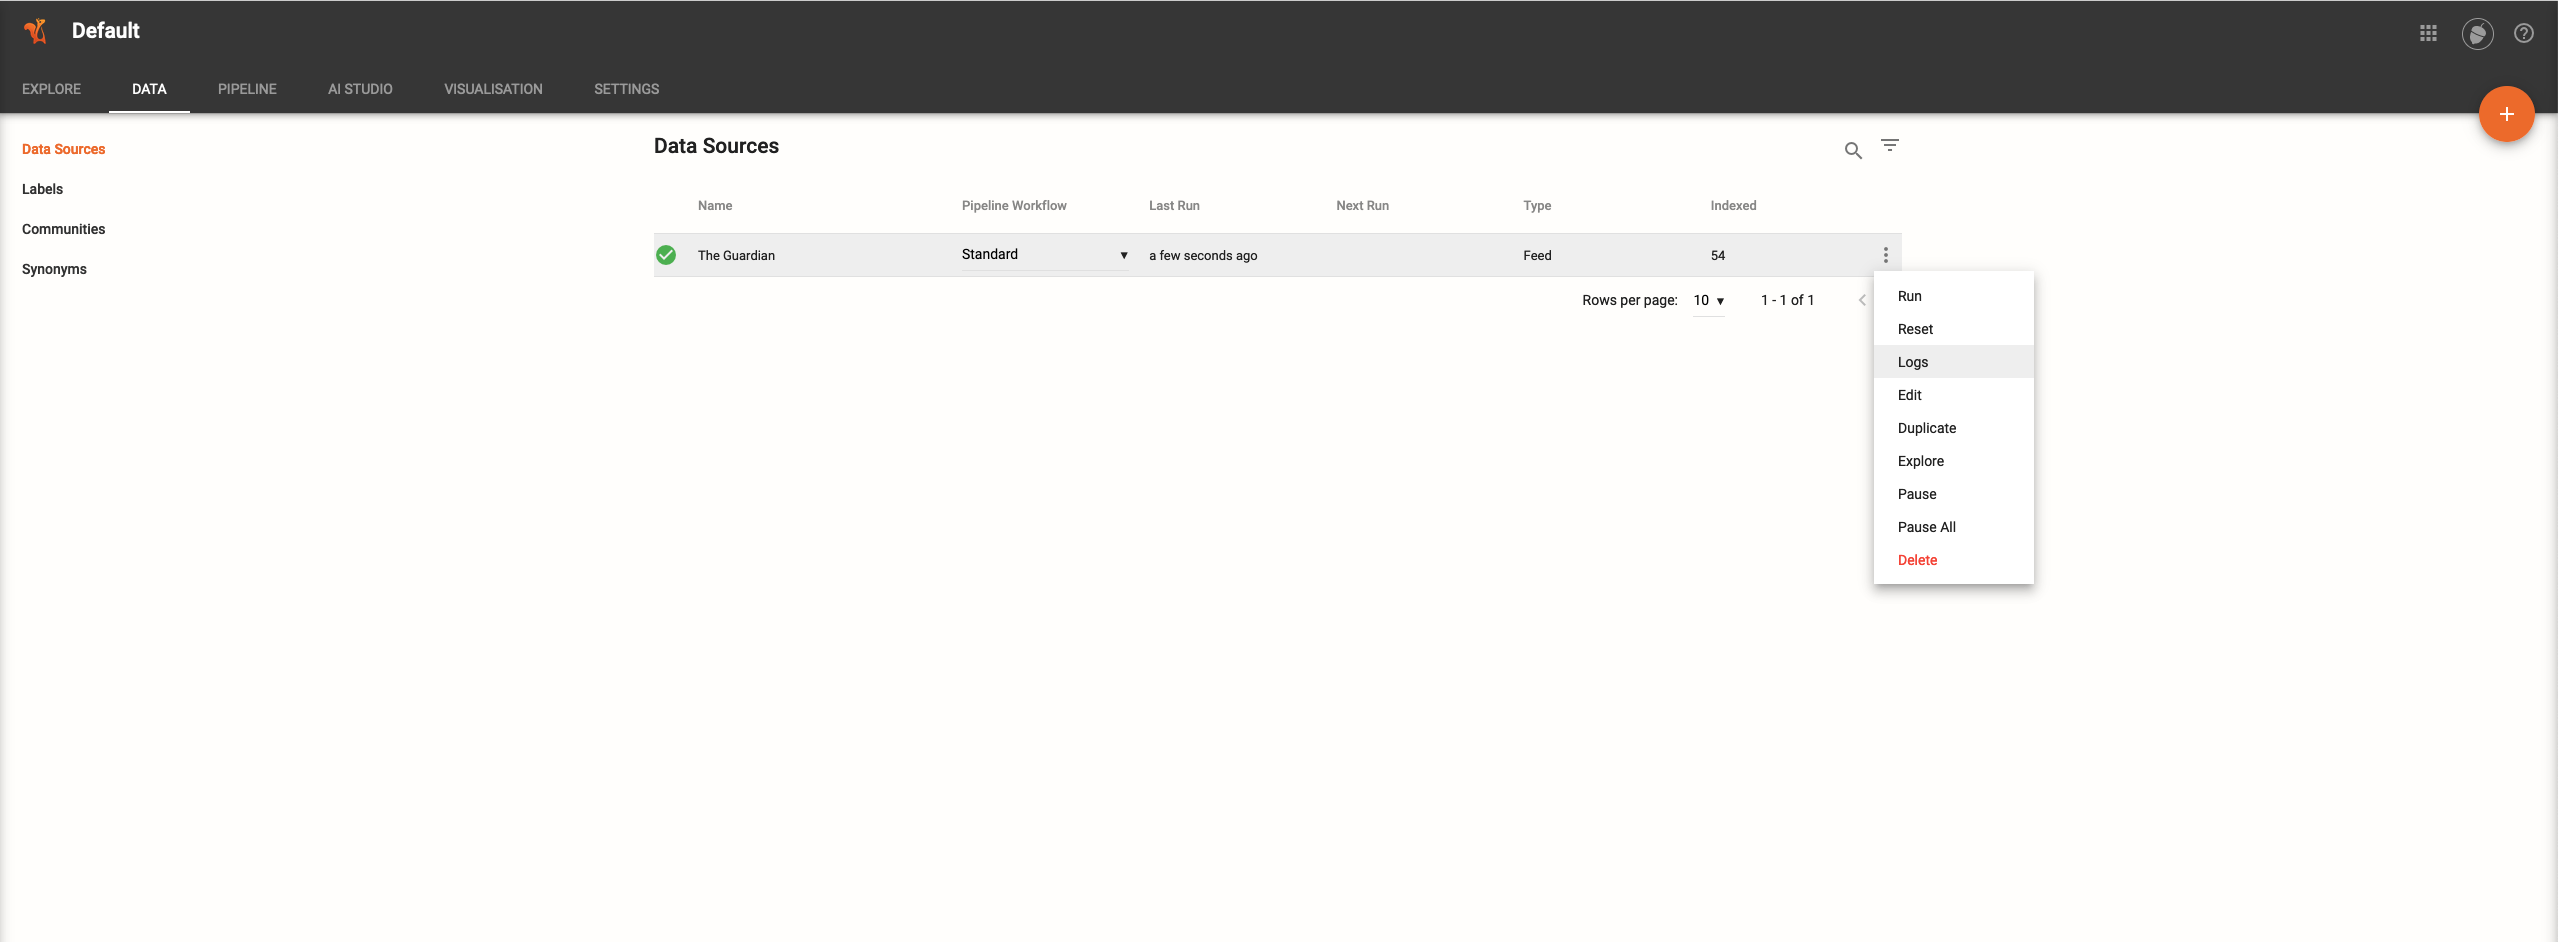
Task: Click The Guardian source name
Action: point(736,256)
